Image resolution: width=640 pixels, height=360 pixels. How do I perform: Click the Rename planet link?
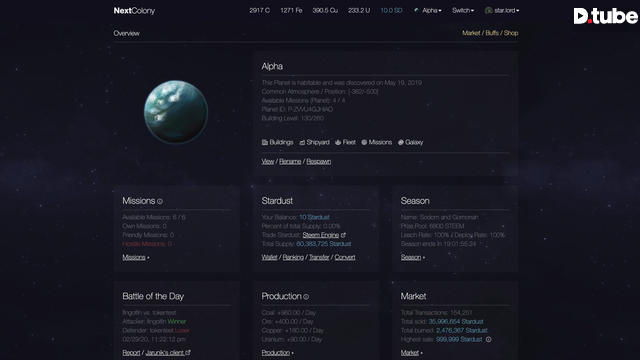[290, 162]
